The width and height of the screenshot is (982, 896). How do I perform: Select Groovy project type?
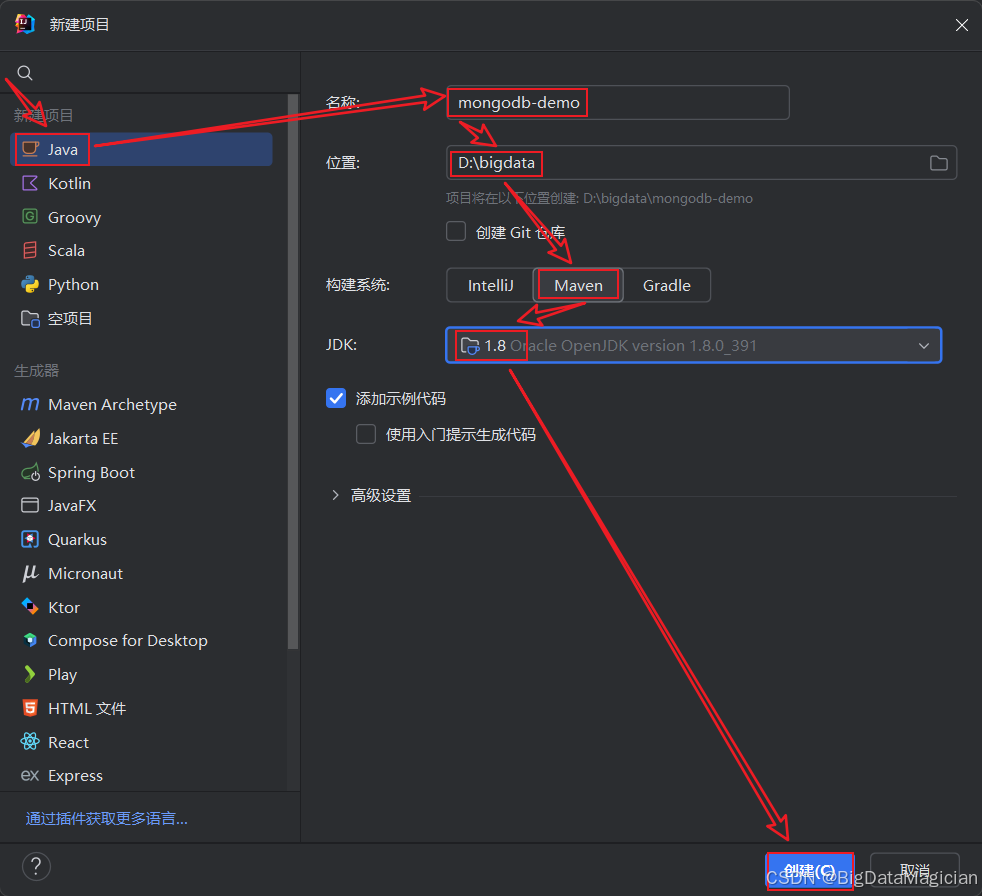[x=142, y=217]
